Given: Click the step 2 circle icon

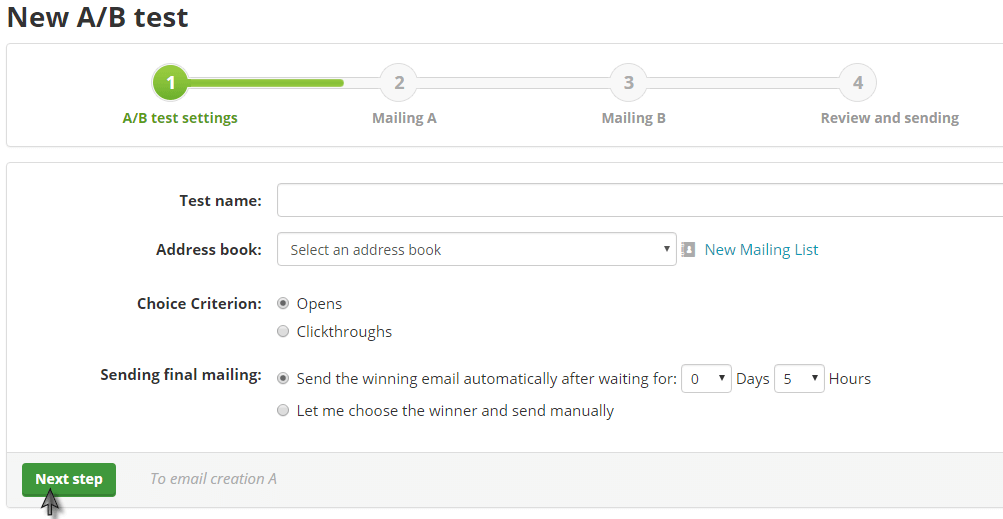Looking at the screenshot, I should [399, 83].
